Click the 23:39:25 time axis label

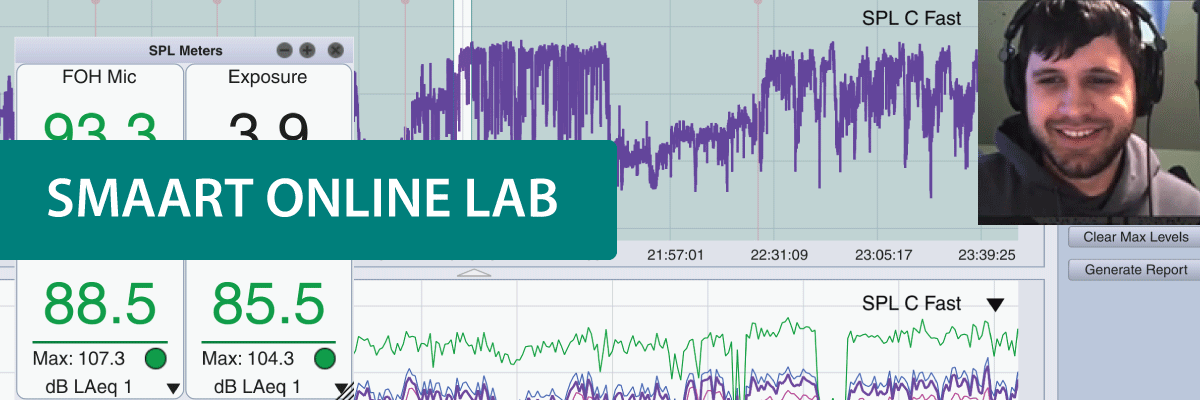[x=987, y=254]
